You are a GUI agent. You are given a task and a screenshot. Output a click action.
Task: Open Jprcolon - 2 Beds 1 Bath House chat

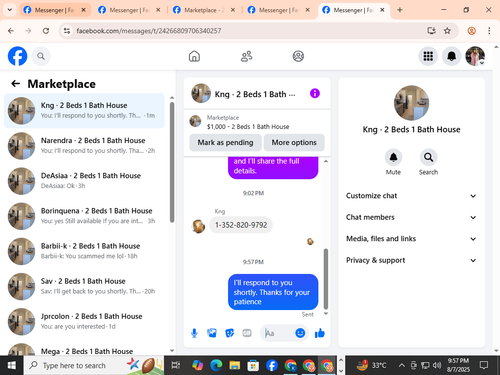(x=84, y=321)
